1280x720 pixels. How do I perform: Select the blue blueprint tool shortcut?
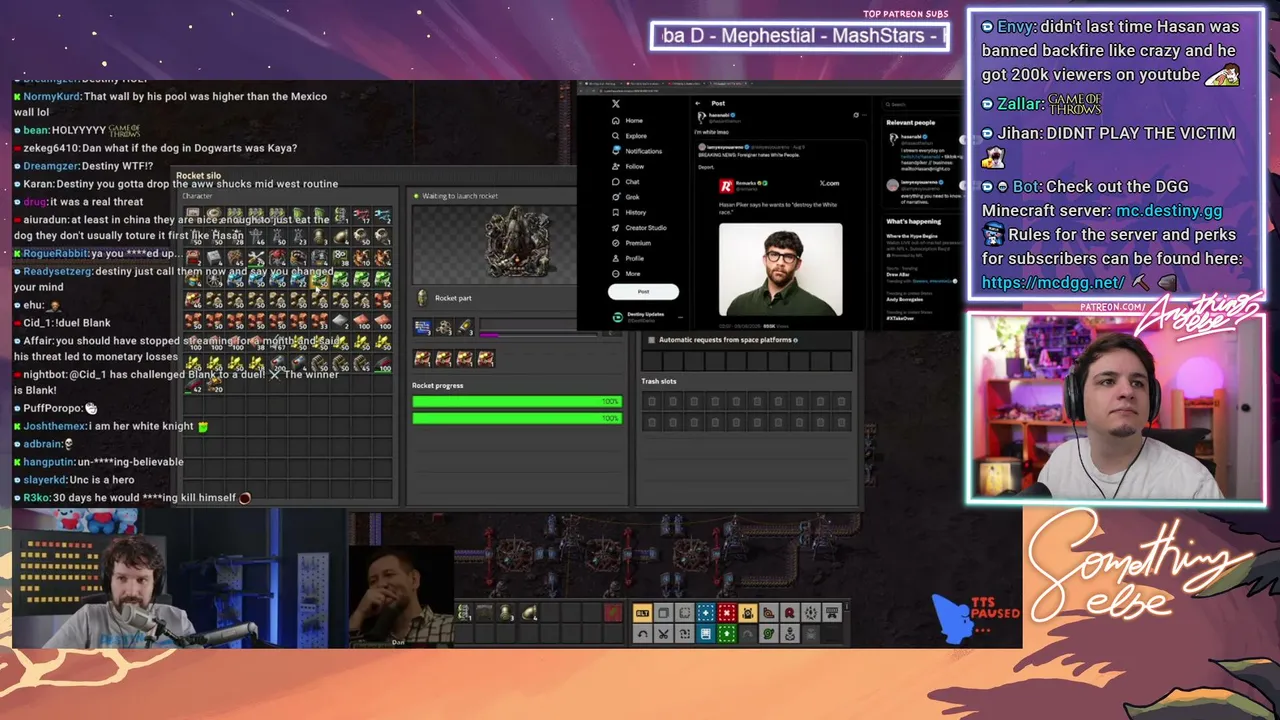706,613
